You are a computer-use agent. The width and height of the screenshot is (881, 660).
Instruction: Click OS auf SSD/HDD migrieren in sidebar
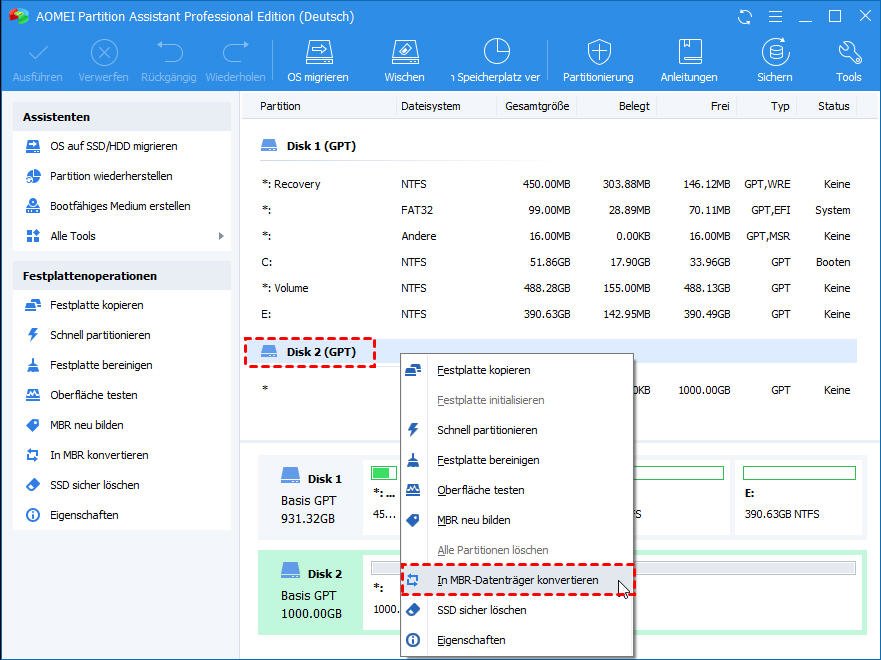tap(113, 146)
